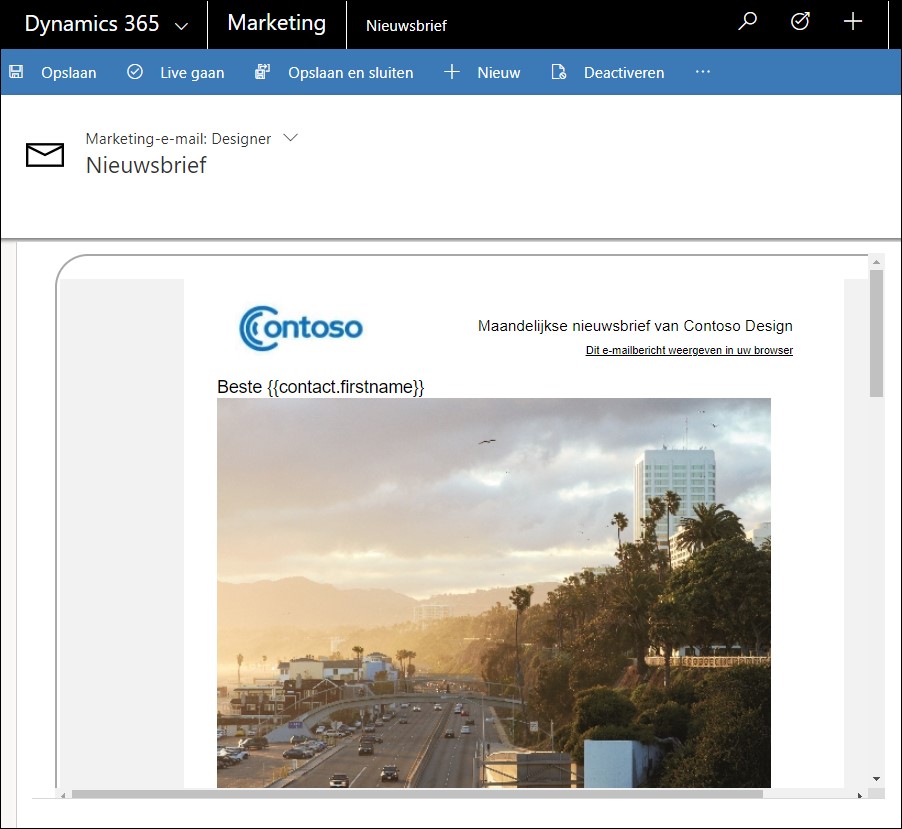This screenshot has height=829, width=902.
Task: Select the city highway photo
Action: click(x=493, y=592)
